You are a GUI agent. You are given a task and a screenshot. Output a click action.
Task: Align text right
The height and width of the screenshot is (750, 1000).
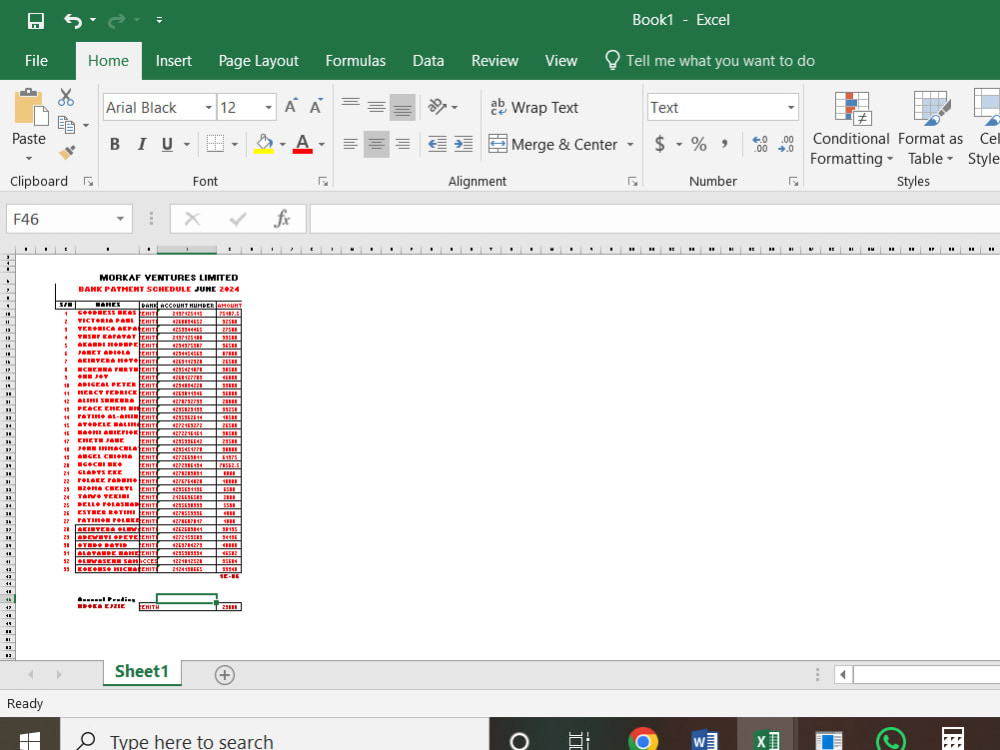[x=402, y=144]
